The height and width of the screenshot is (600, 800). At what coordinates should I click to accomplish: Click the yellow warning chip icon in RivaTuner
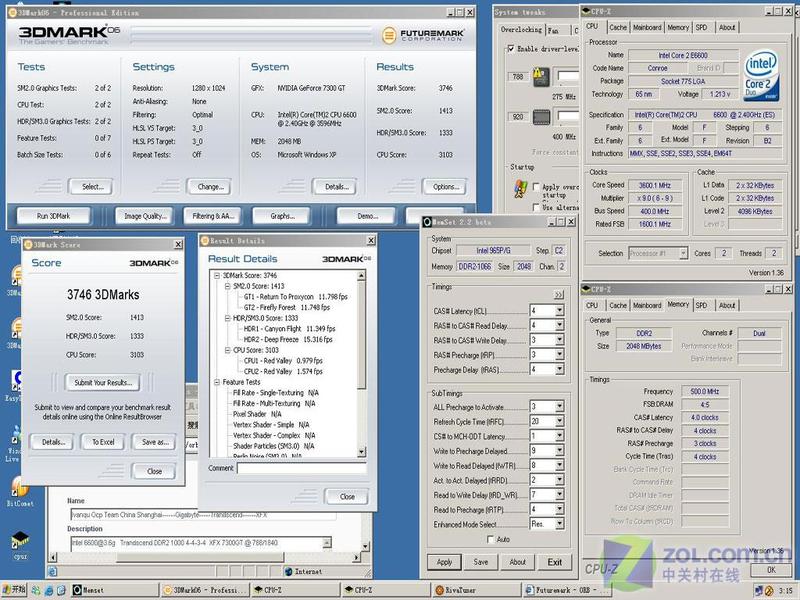[541, 77]
